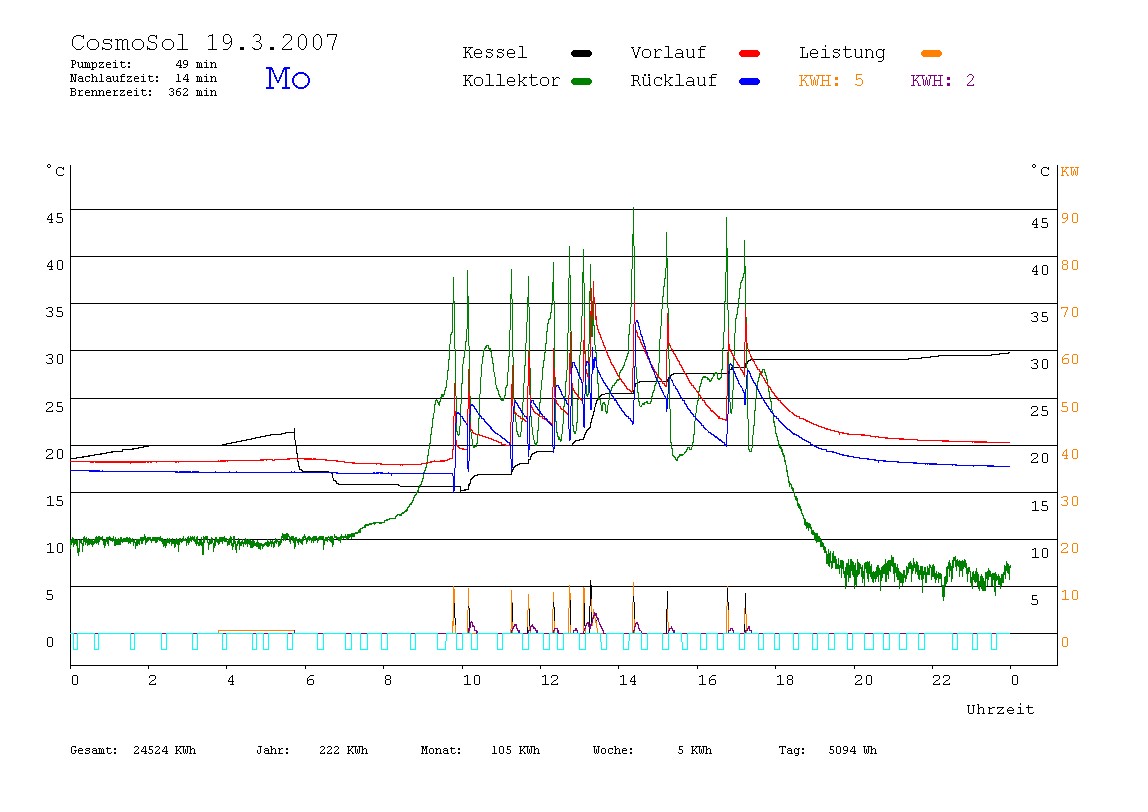Click the 'Rücklauf' legend label
1148x812 pixels.
[x=674, y=81]
